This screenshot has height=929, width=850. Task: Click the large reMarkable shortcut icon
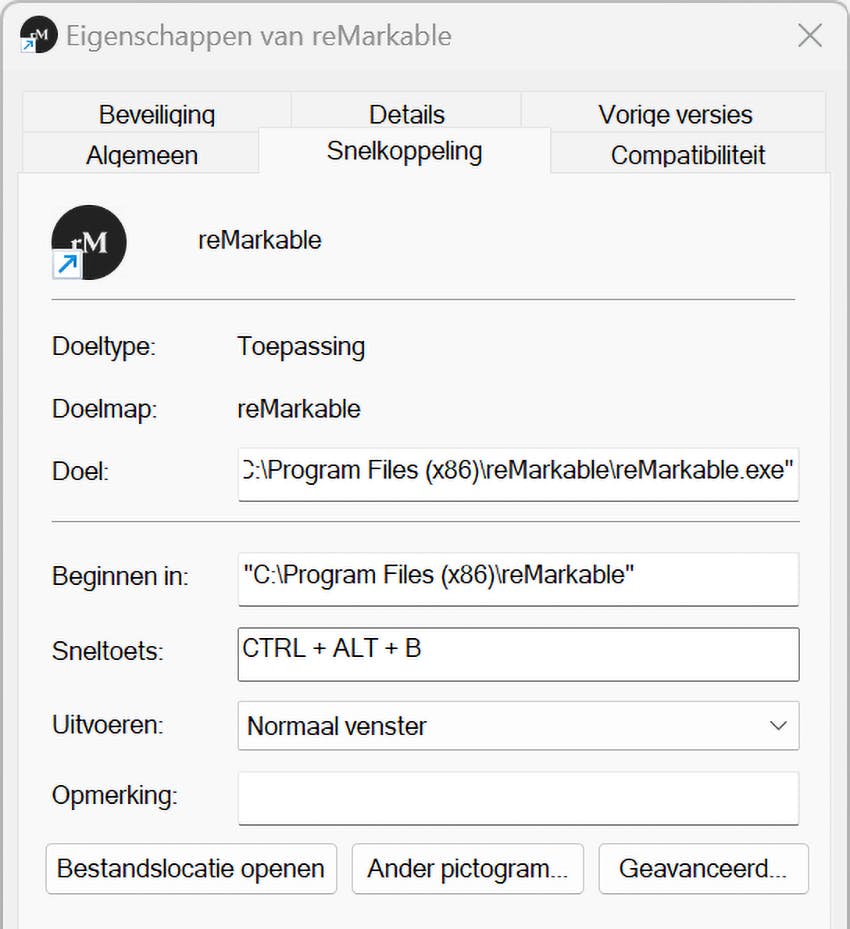(89, 242)
